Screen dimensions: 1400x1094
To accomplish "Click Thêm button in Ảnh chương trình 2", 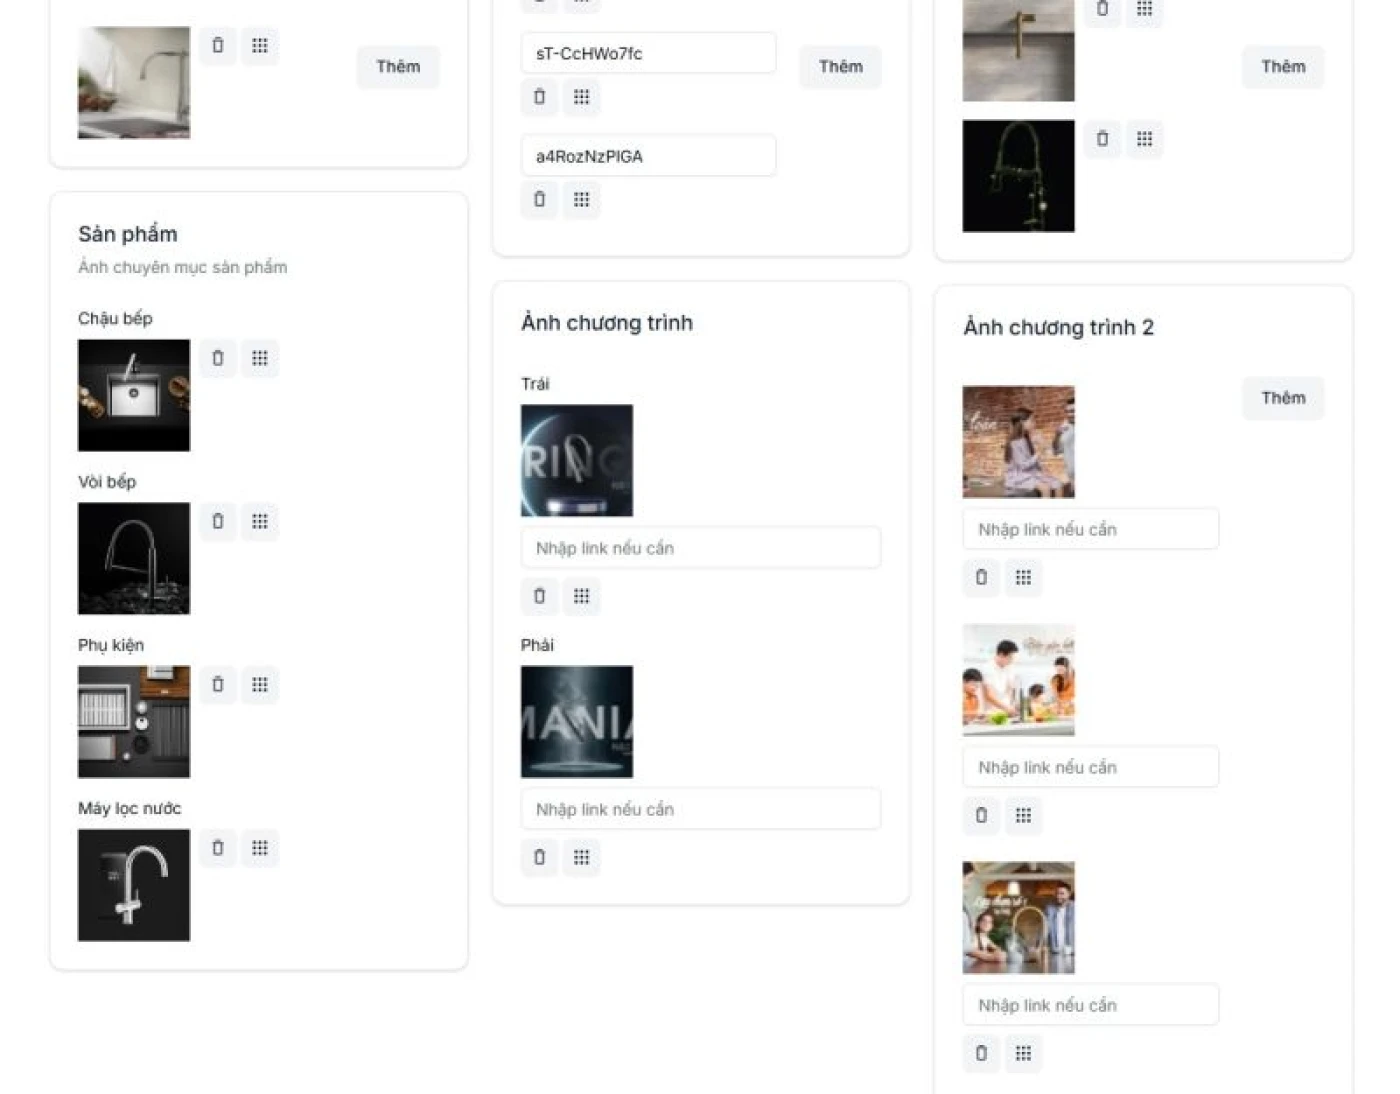I will (x=1283, y=398).
